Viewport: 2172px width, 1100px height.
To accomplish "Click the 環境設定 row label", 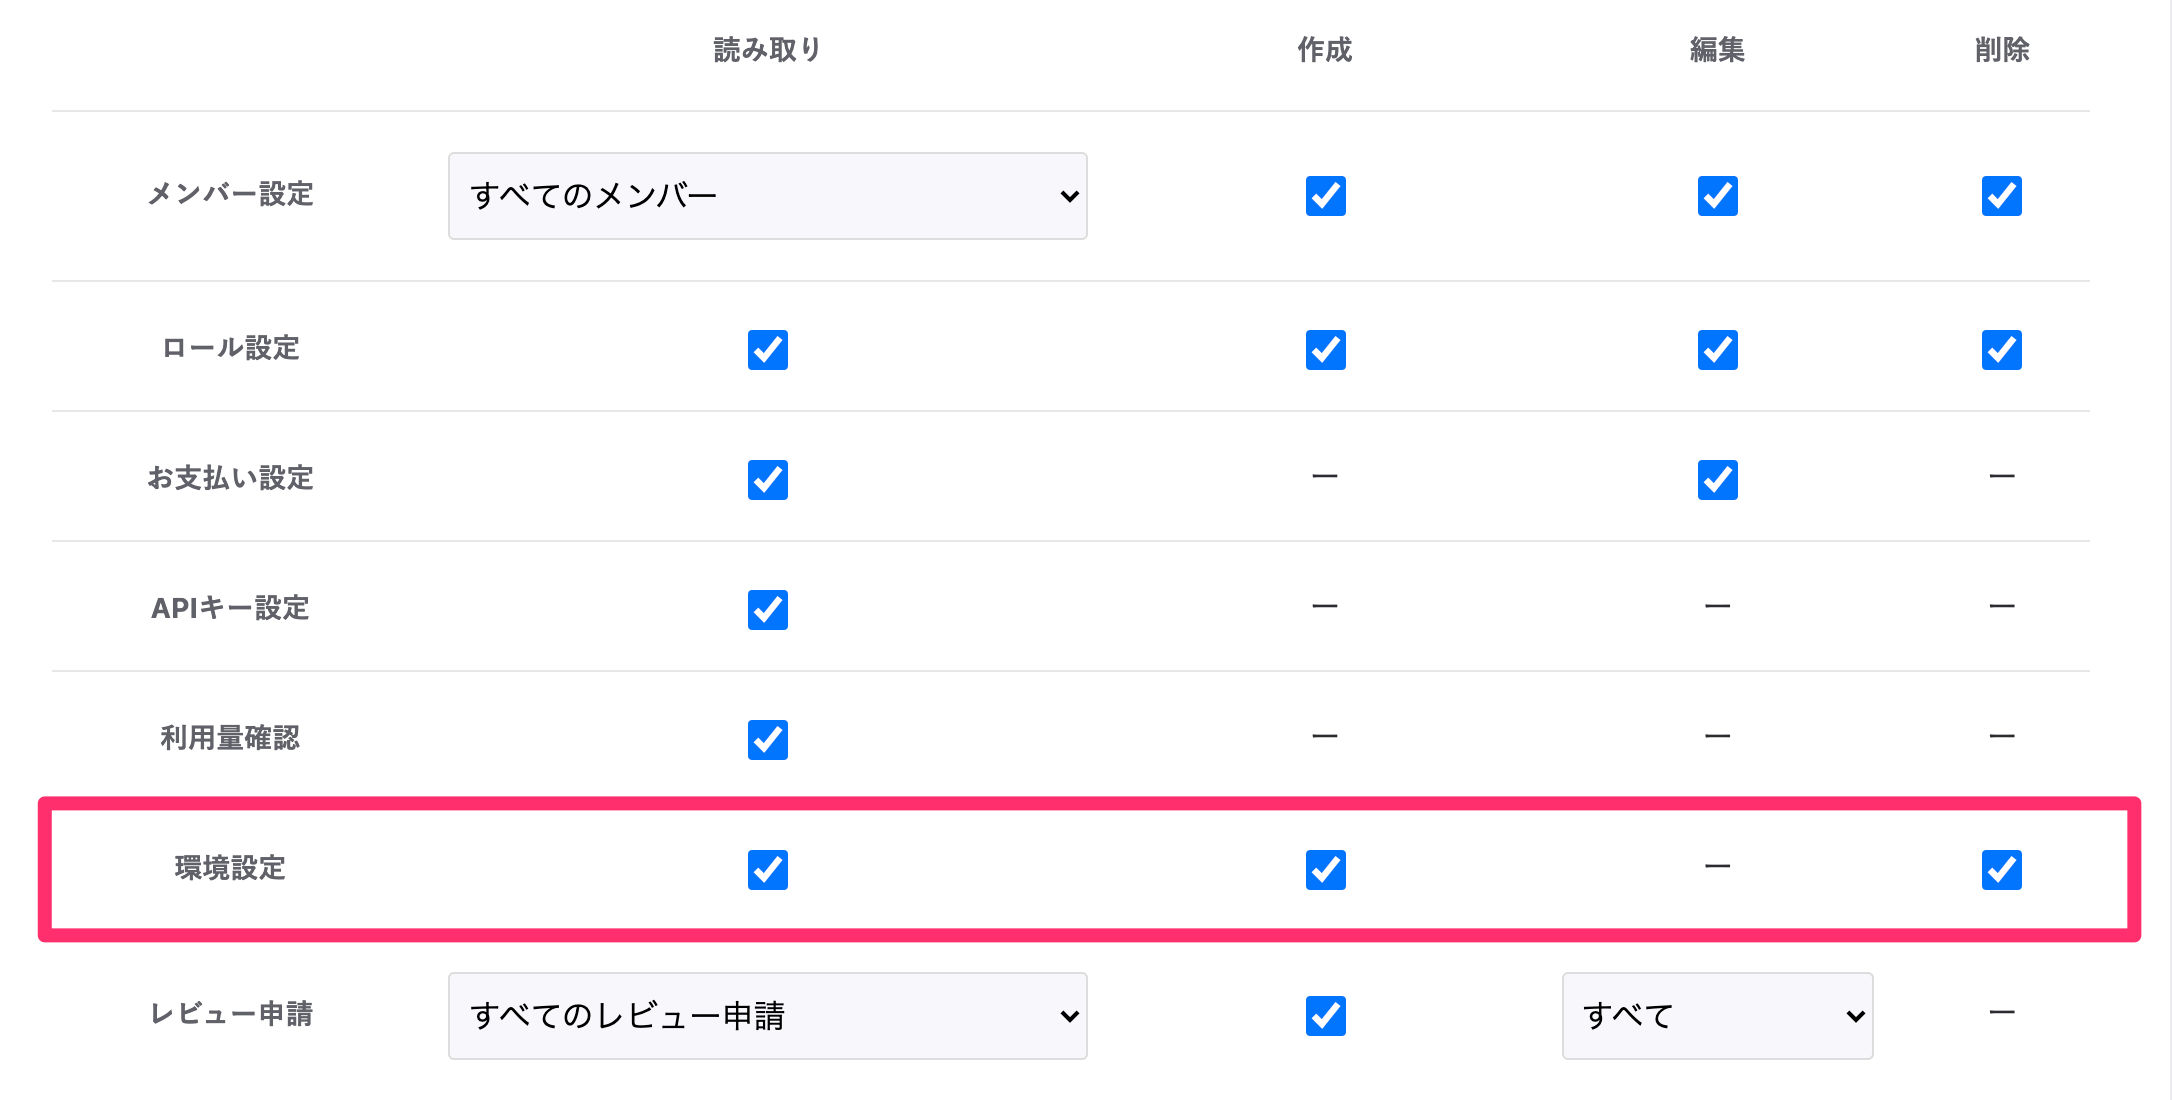I will coord(230,868).
